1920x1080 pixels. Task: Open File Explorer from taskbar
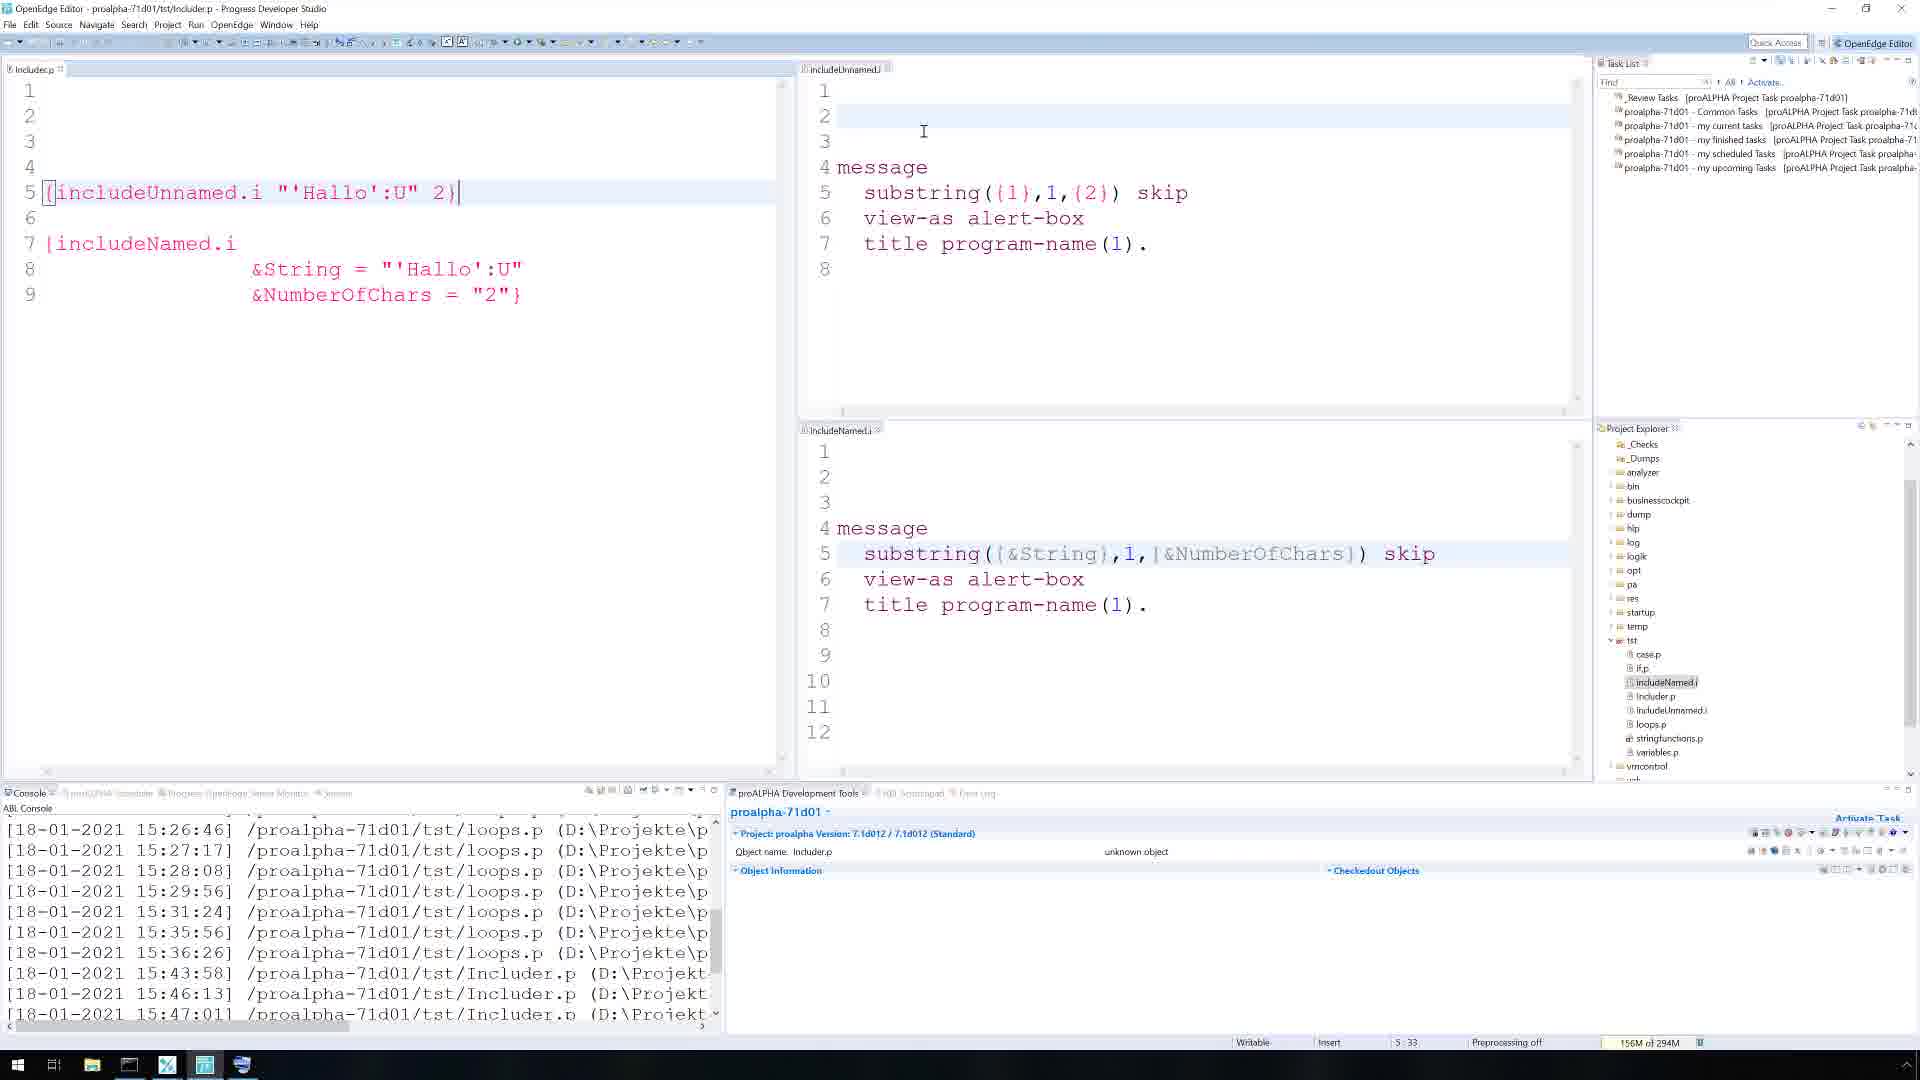[92, 1064]
